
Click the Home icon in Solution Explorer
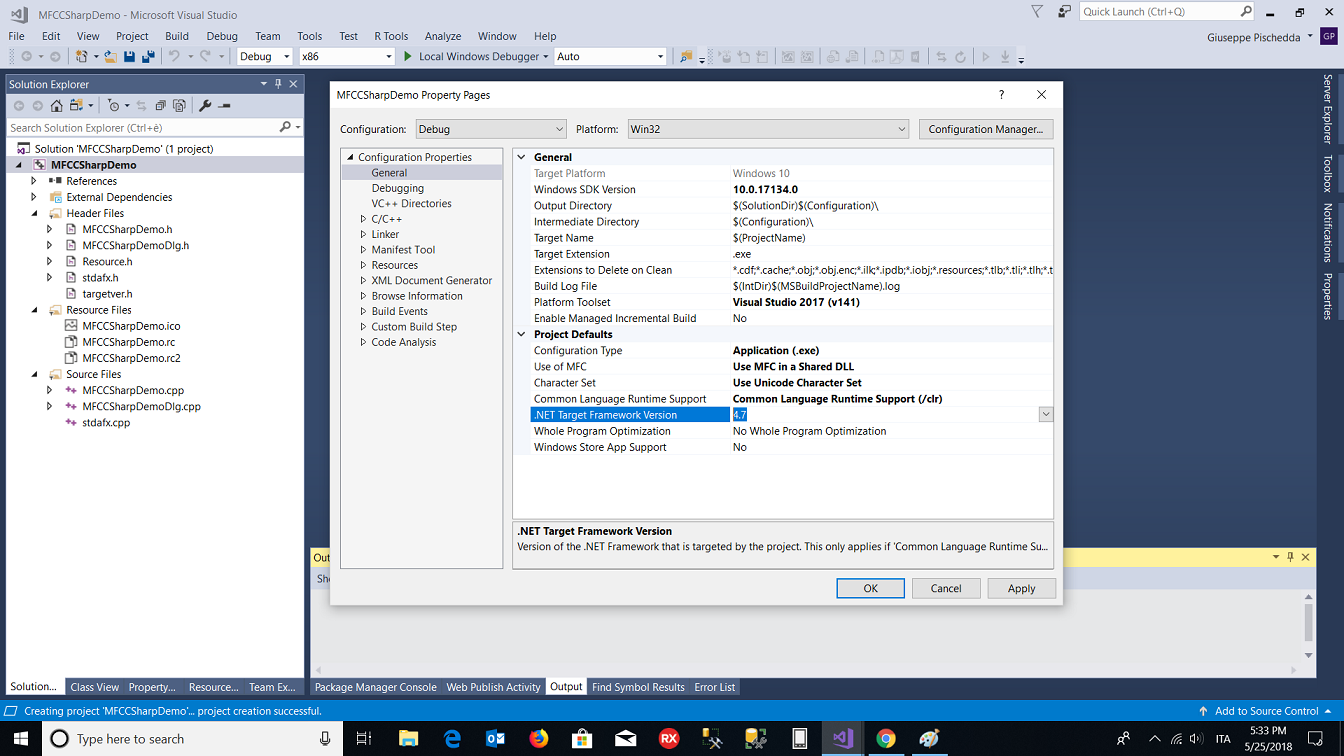[57, 106]
